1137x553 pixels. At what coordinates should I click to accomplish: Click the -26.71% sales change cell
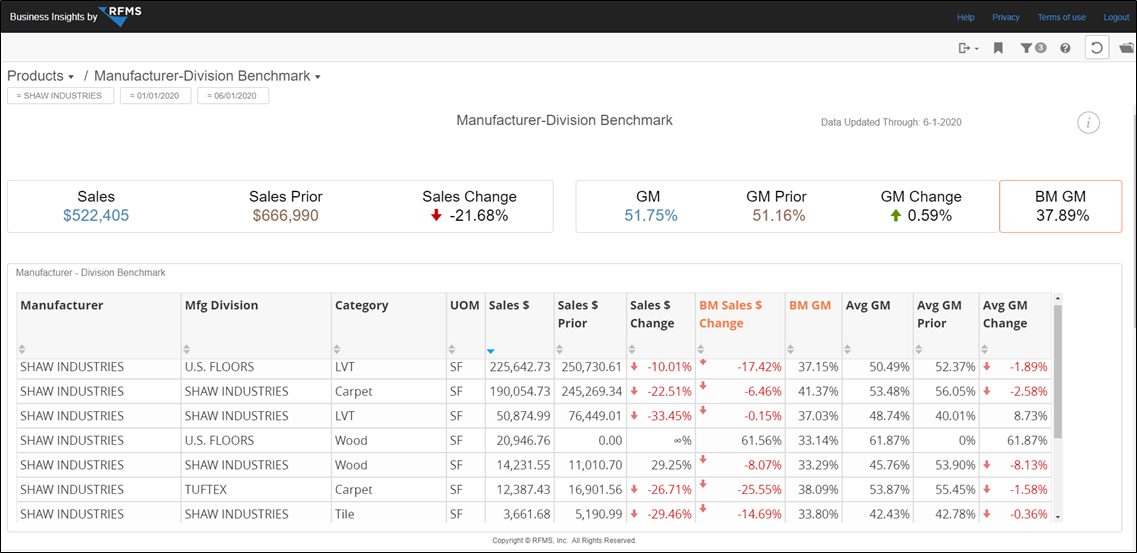[660, 489]
